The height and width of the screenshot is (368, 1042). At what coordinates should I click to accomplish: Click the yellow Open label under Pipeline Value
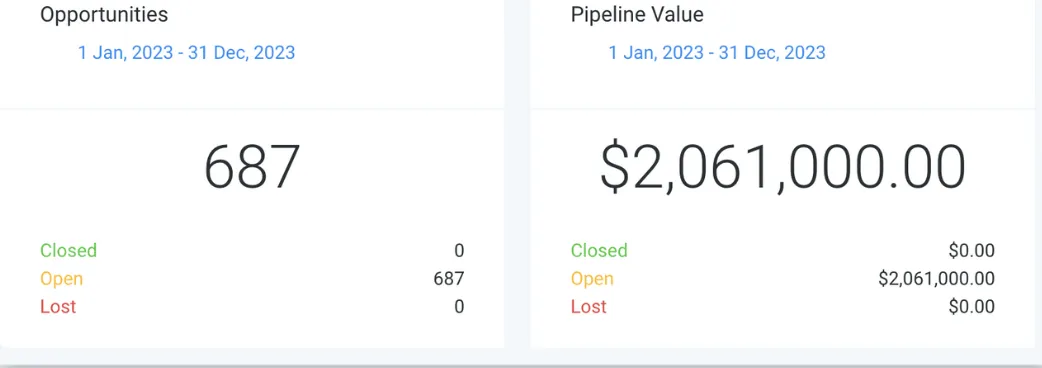pos(592,279)
